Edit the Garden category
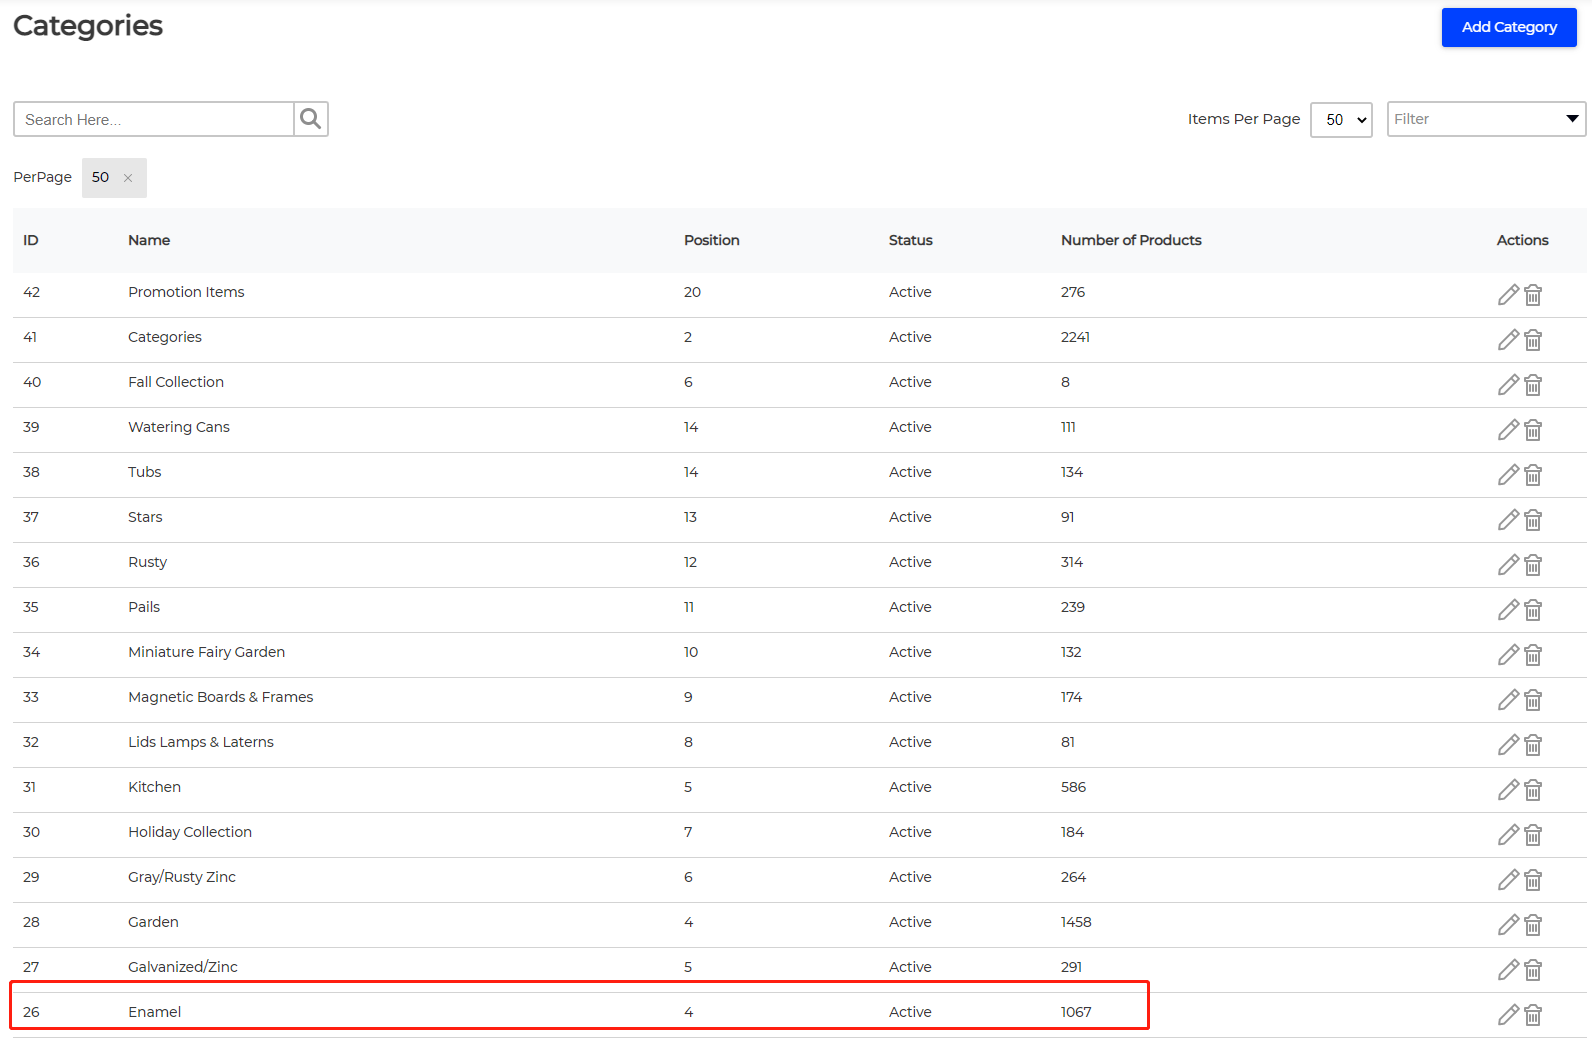Screen dimensions: 1592x1048 click(1508, 925)
